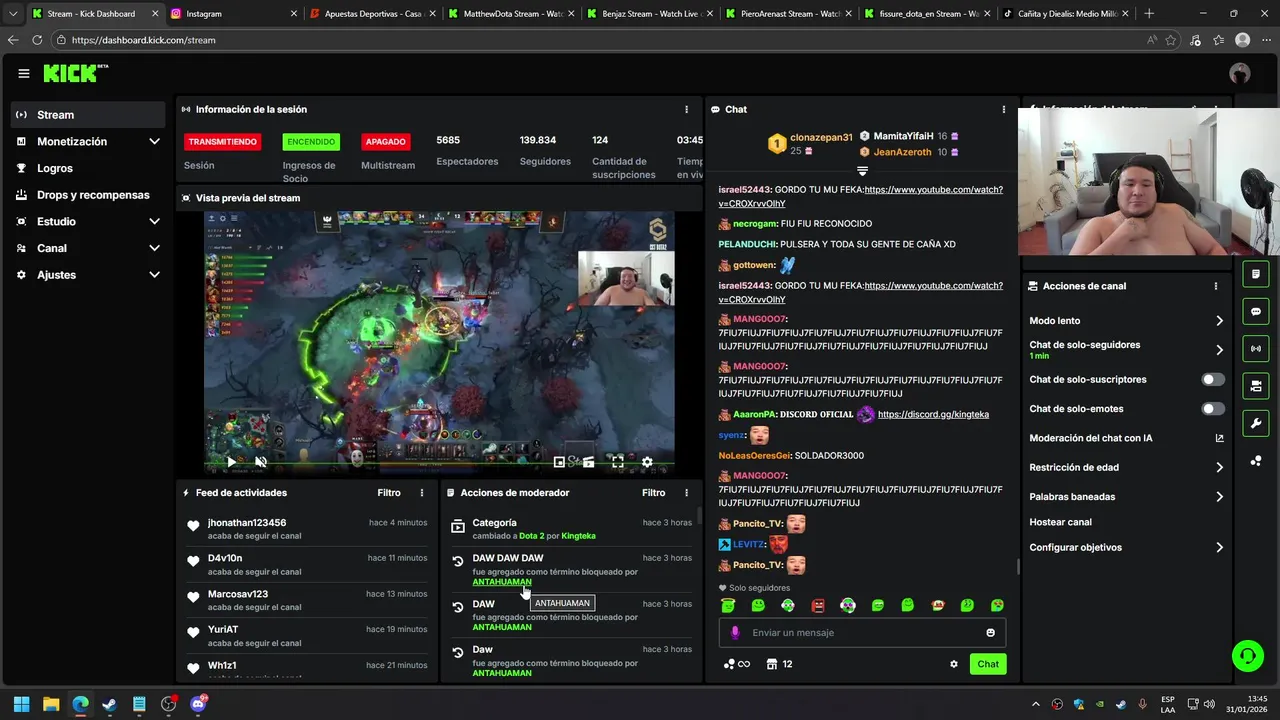Image resolution: width=1280 pixels, height=720 pixels.
Task: Open Acciones de canal three-dot menu
Action: pyautogui.click(x=1216, y=286)
